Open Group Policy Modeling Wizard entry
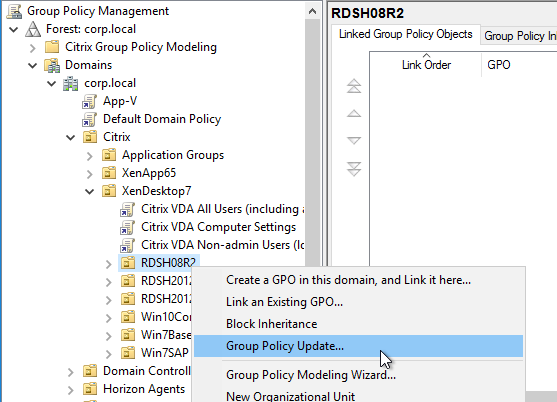 click(358, 375)
